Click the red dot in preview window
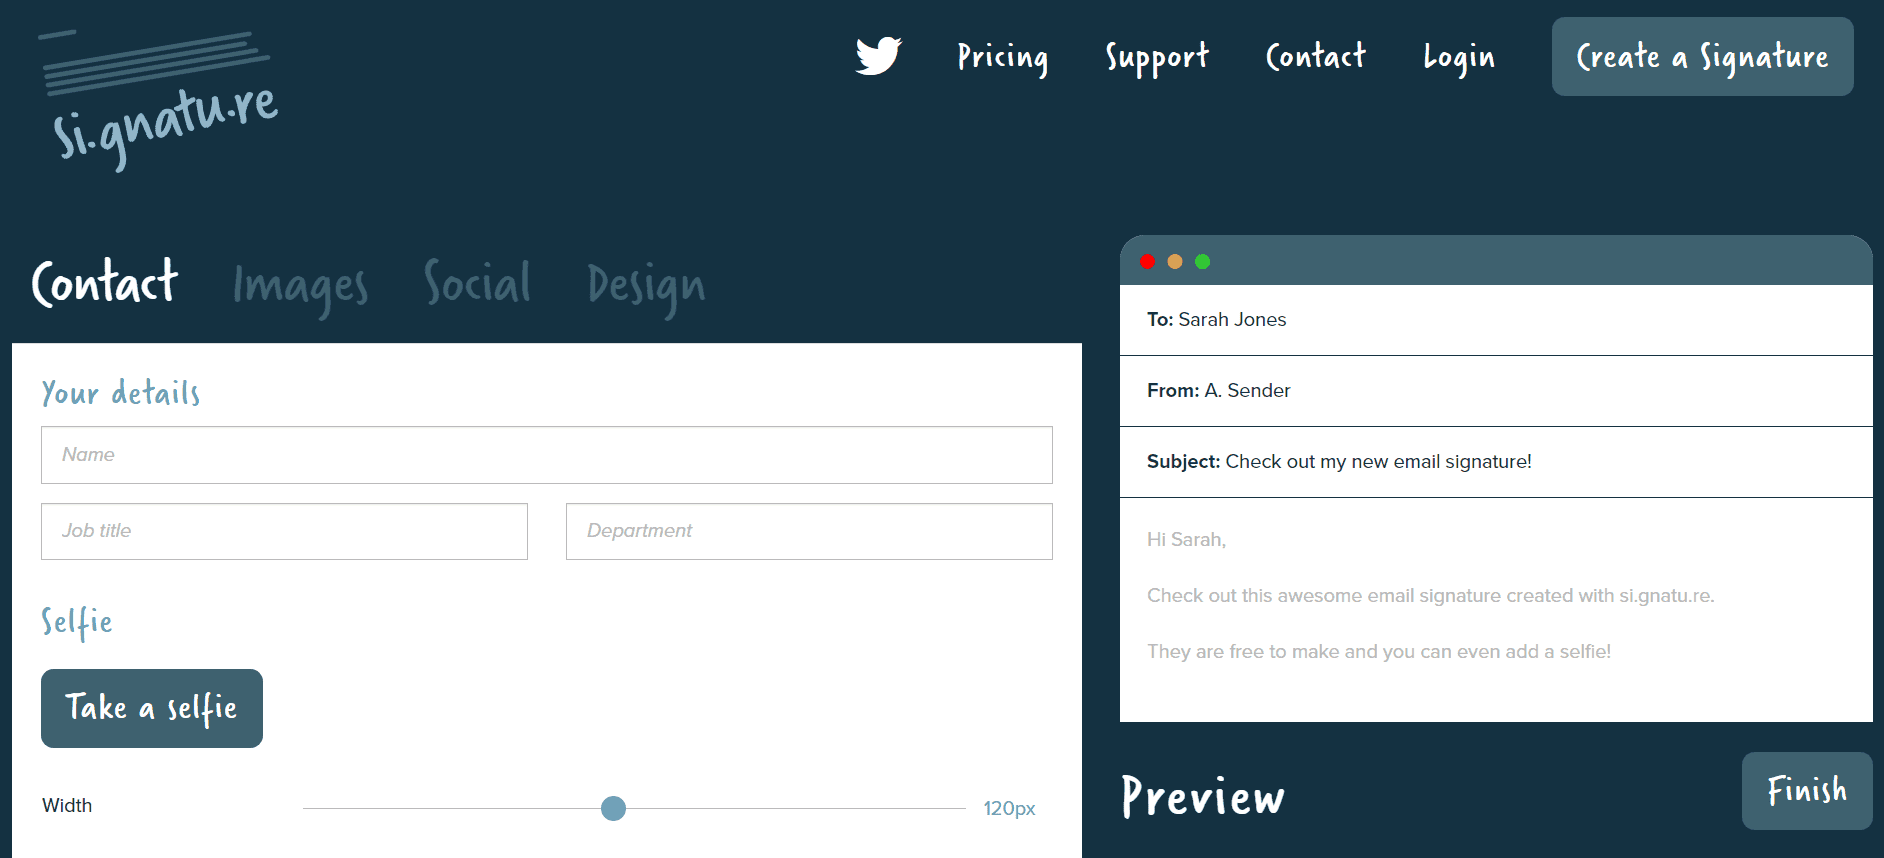Screen dimensions: 1884x858 pos(1147,262)
